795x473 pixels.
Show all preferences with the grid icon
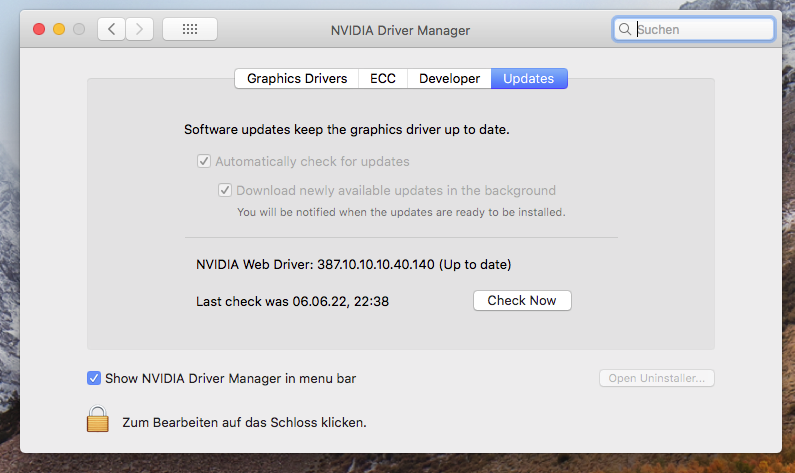coord(189,30)
